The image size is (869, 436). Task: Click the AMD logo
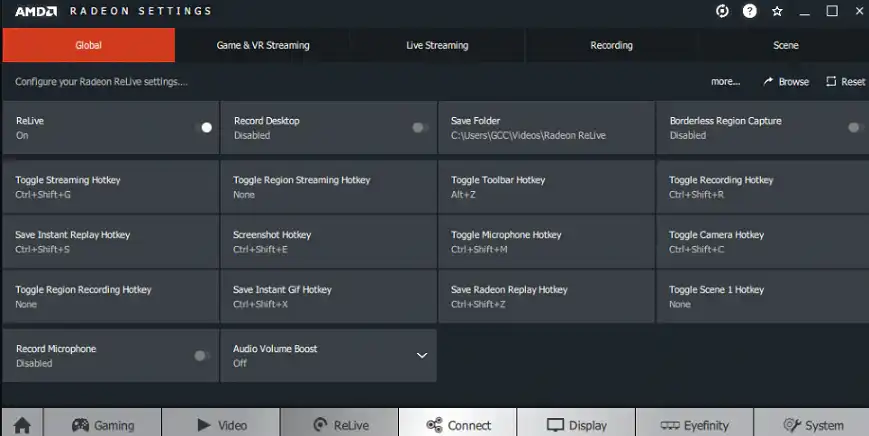[x=36, y=11]
